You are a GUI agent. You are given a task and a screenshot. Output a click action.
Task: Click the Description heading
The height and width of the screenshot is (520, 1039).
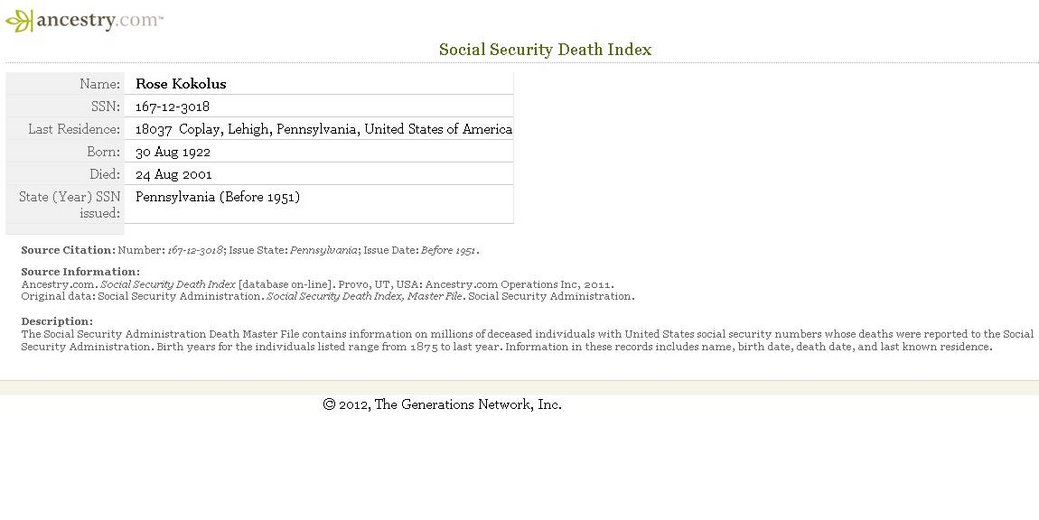57,321
